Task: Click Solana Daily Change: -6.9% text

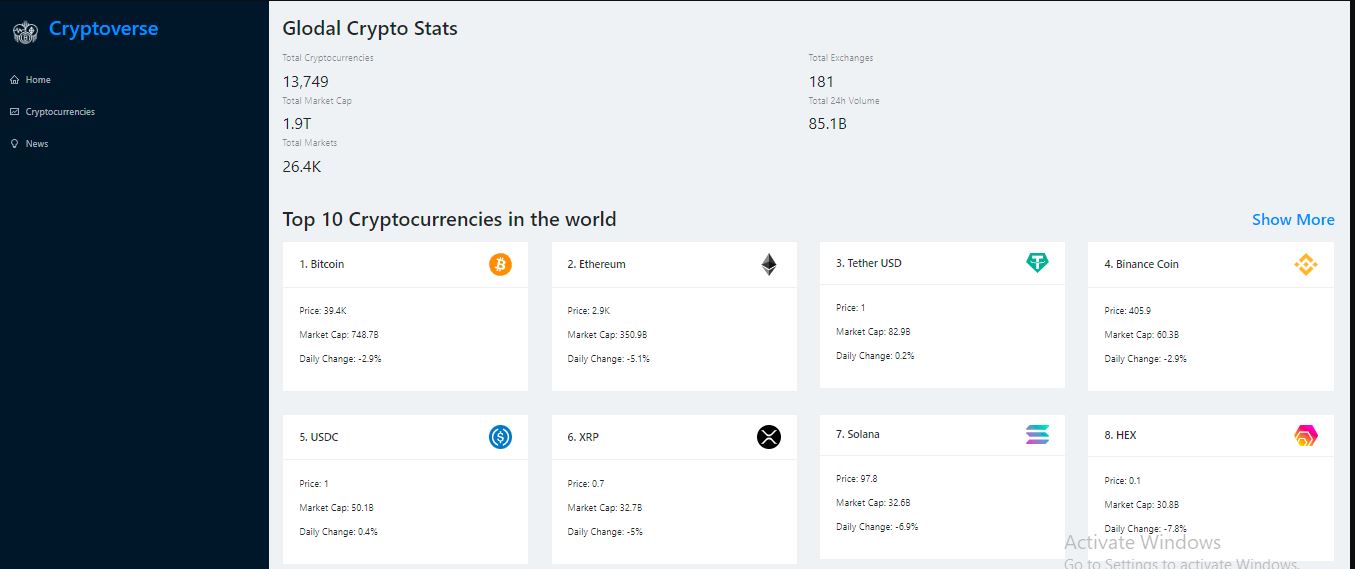Action: (x=877, y=527)
